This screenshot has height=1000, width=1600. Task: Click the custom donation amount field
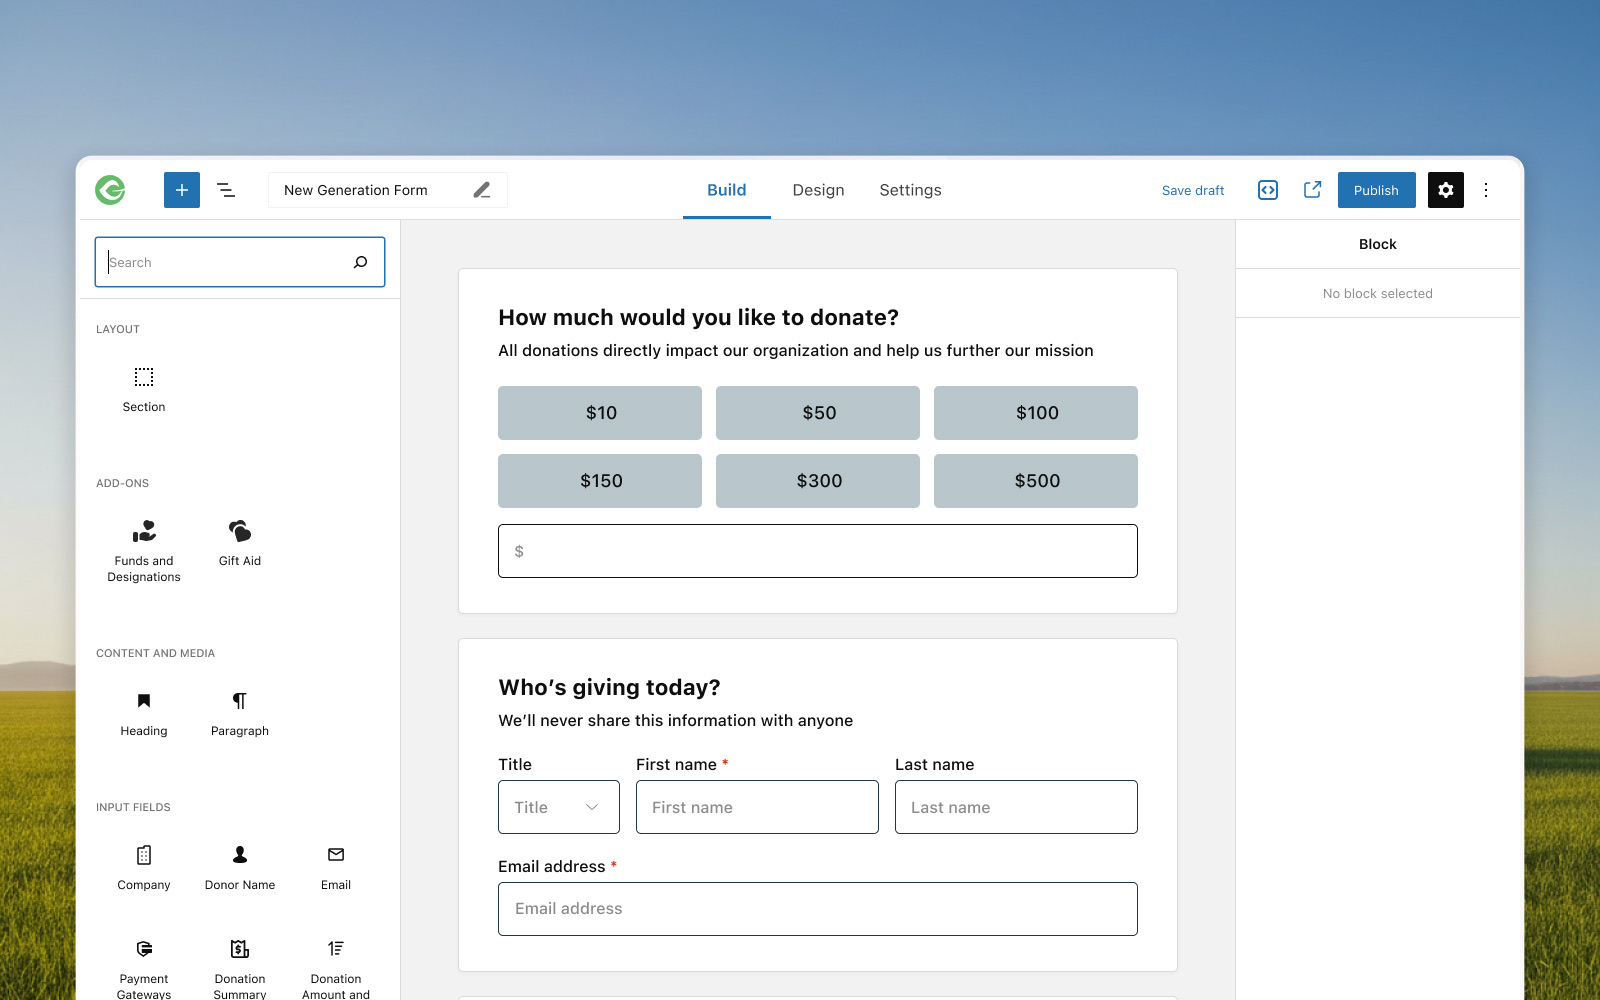[818, 551]
